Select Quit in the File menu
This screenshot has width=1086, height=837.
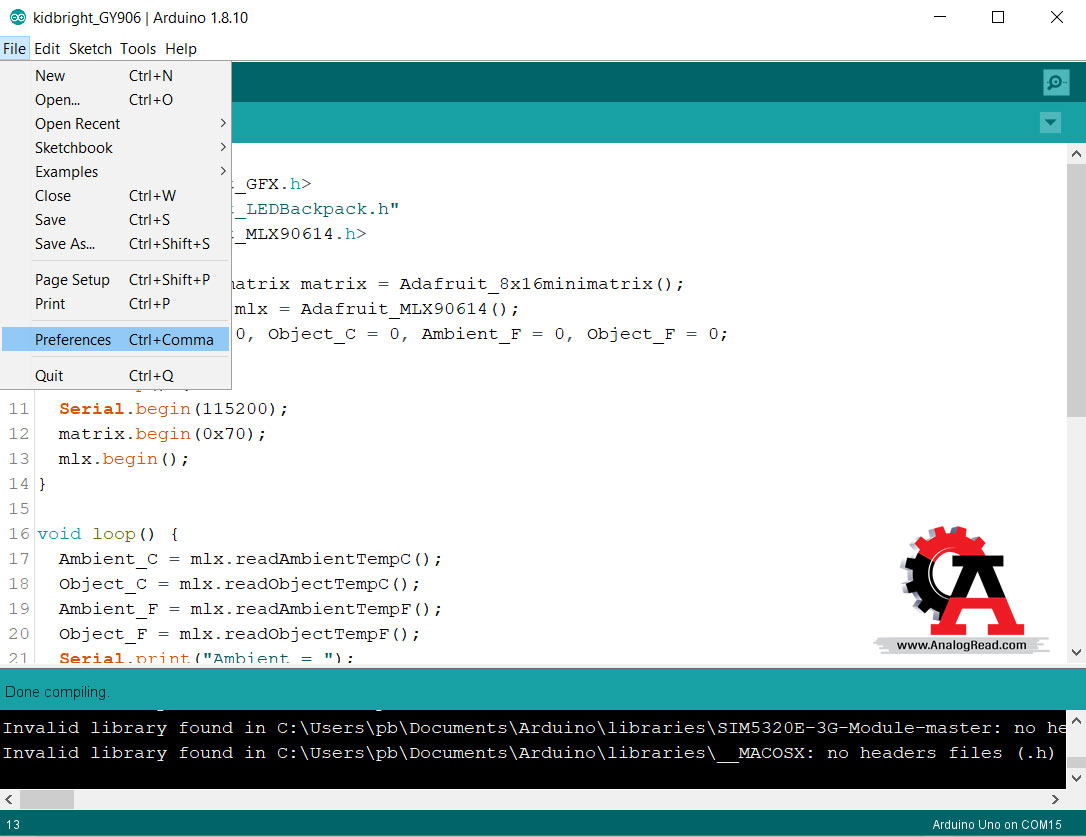coord(116,376)
